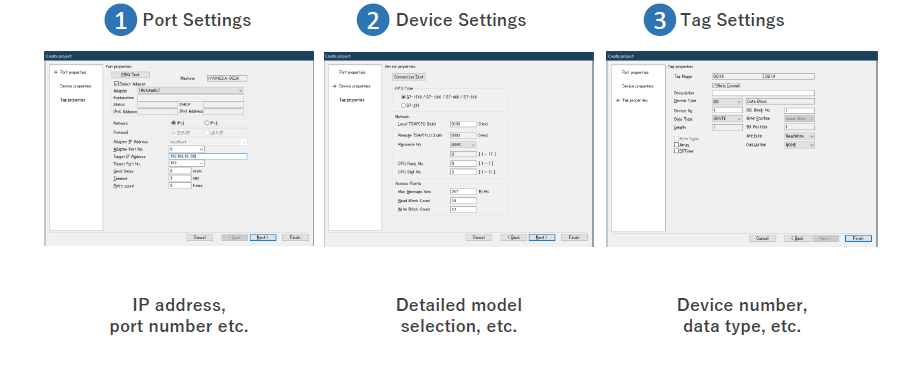The image size is (916, 367).
Task: Open the Attribute dropdown showing ReadWrite
Action: click(799, 136)
